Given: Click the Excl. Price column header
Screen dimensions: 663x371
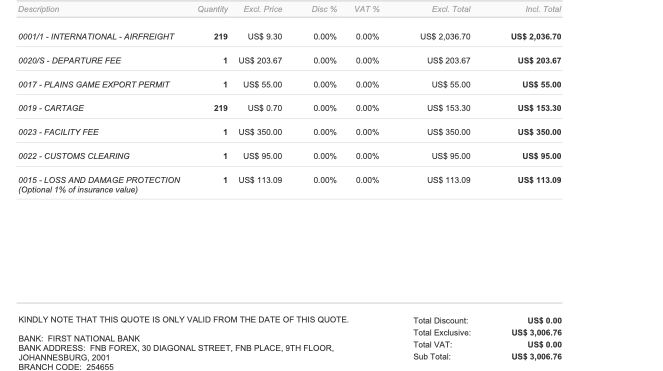Looking at the screenshot, I should tap(263, 9).
